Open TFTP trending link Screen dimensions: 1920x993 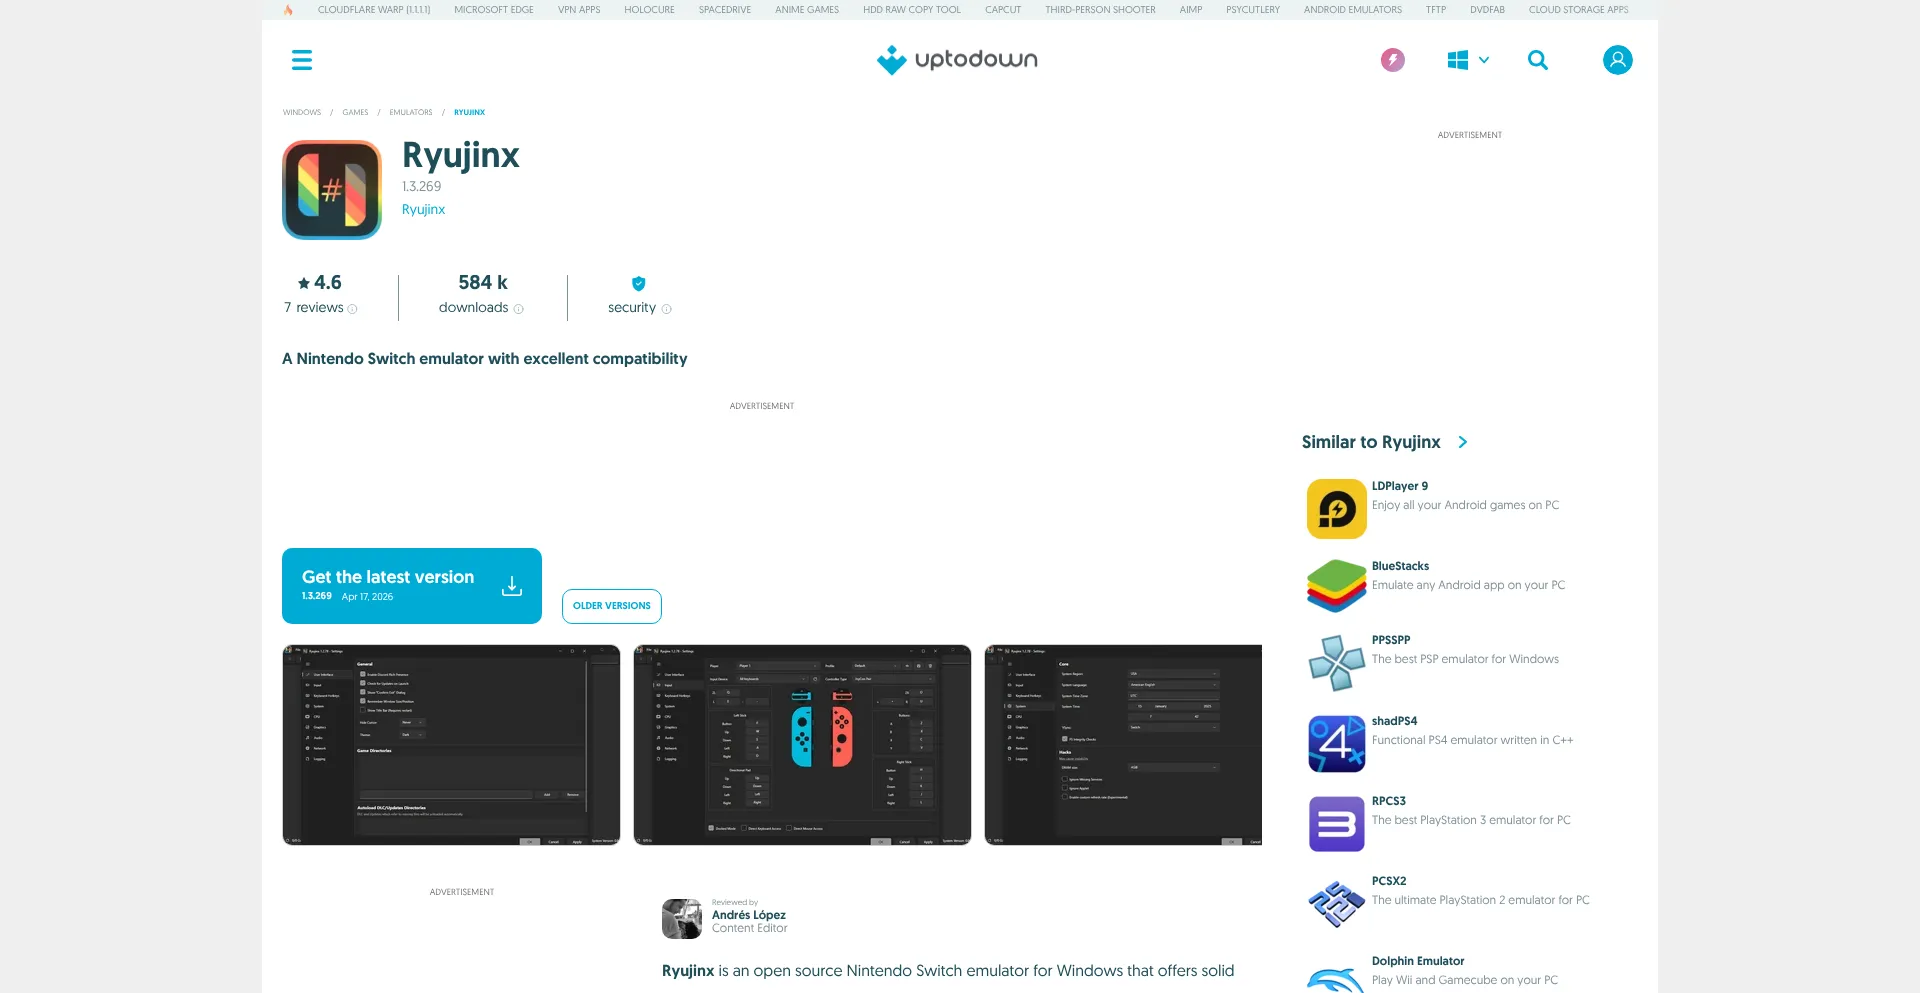(1436, 10)
